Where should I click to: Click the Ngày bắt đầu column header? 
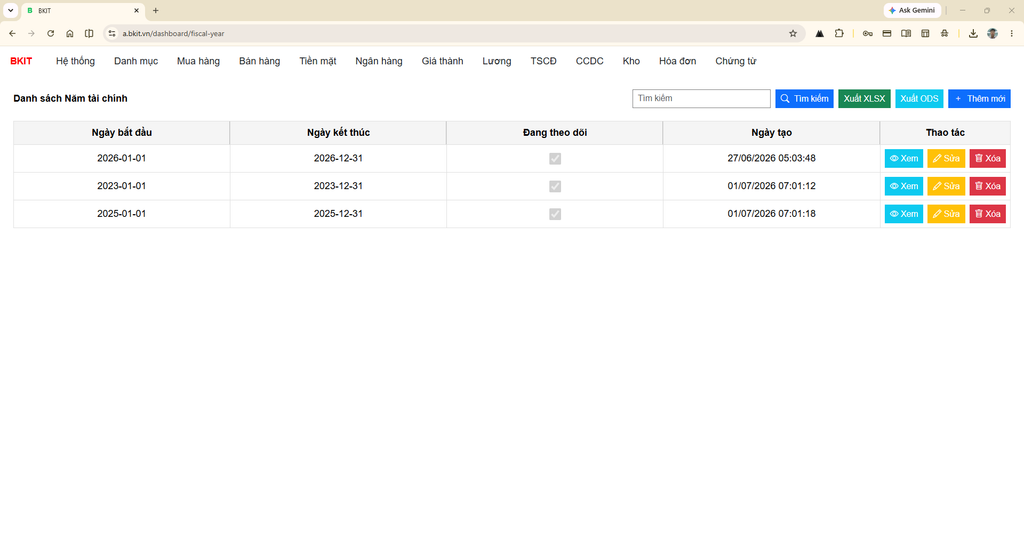(121, 133)
